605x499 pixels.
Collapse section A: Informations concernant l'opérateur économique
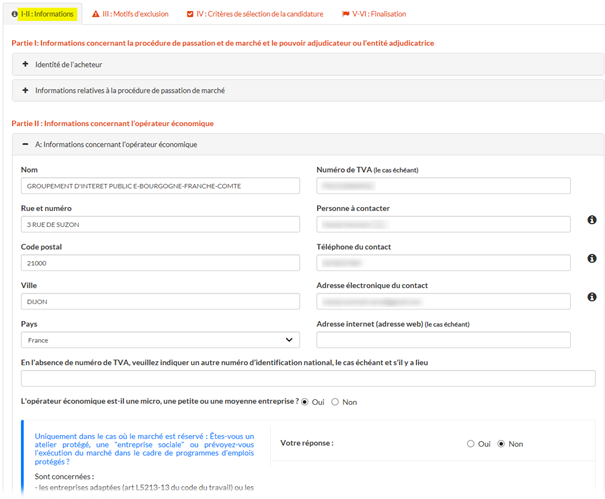pyautogui.click(x=25, y=144)
